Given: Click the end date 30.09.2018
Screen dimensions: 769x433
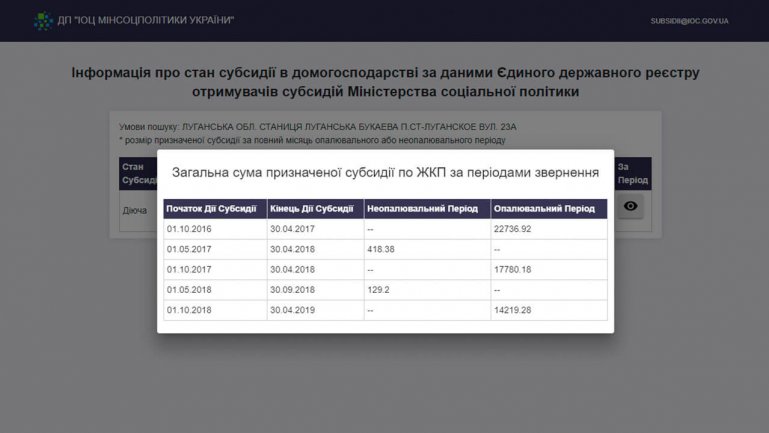Looking at the screenshot, I should click(x=292, y=290).
